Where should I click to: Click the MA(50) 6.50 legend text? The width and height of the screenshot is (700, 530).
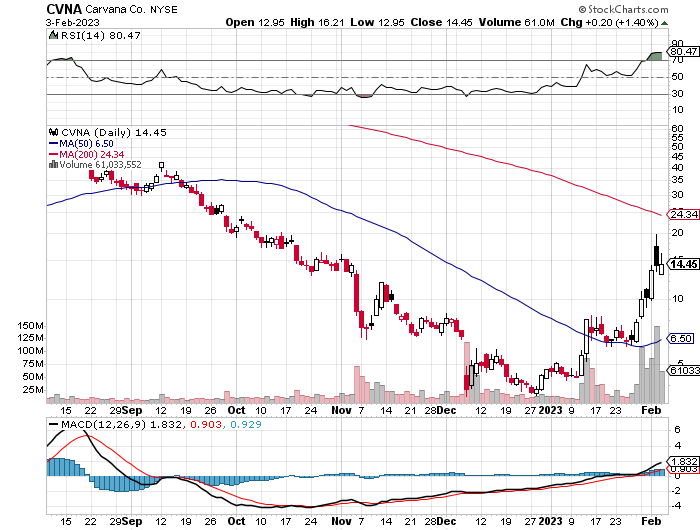86,144
